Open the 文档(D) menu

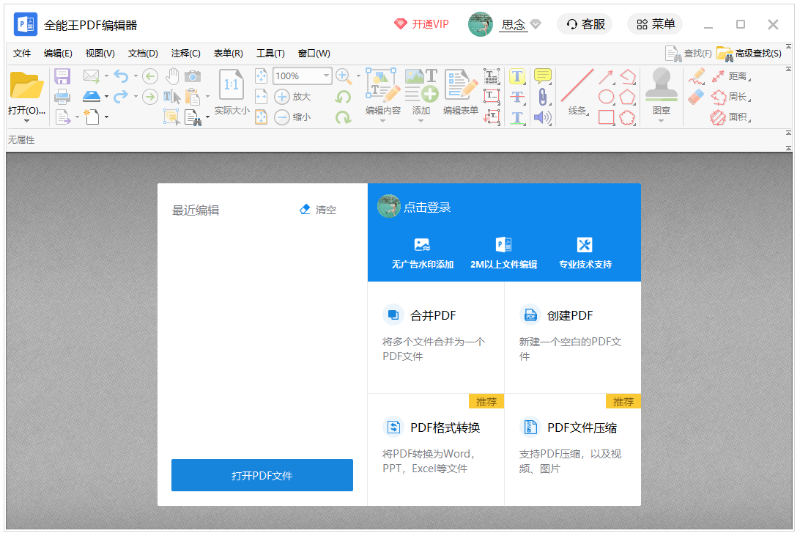tap(143, 53)
